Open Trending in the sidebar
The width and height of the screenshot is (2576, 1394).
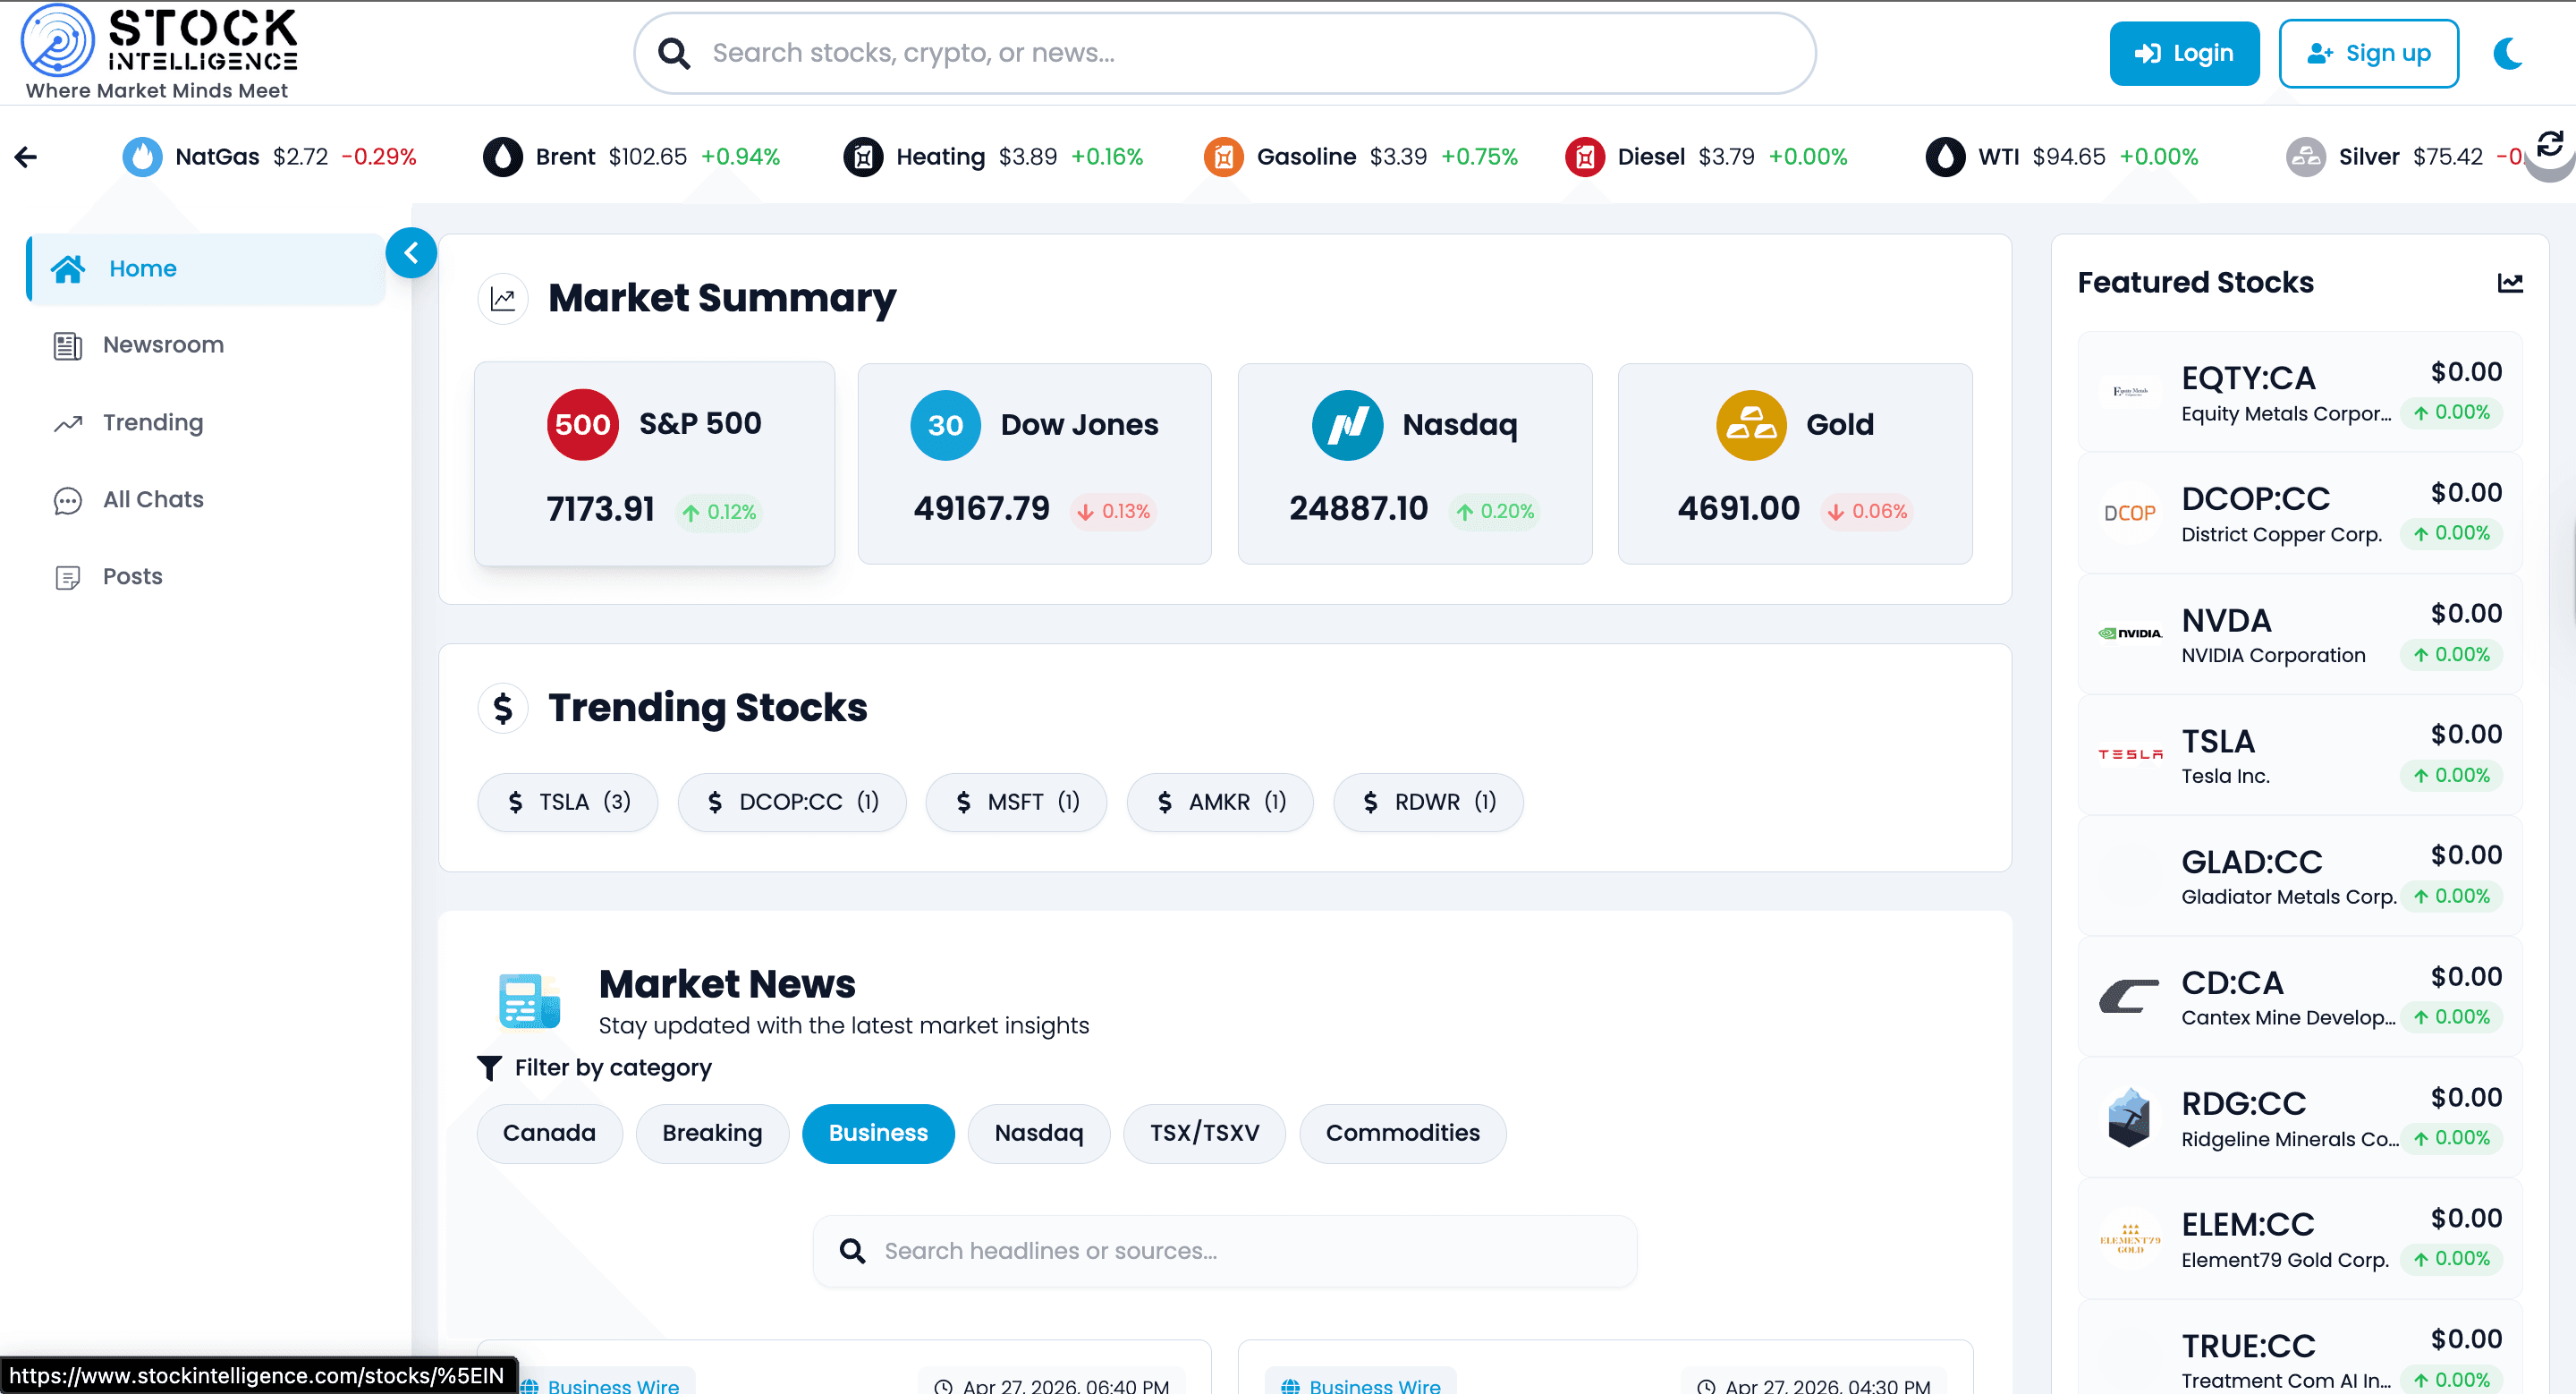pos(206,423)
